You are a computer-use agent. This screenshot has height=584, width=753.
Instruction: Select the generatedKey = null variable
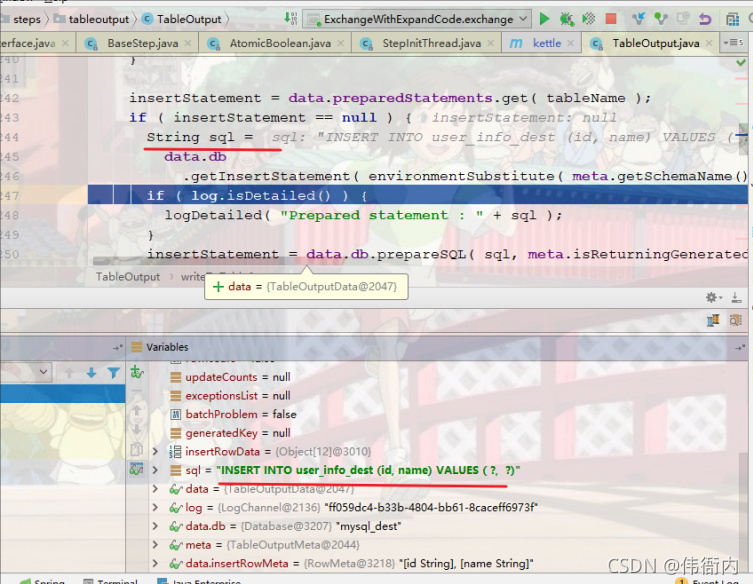(x=231, y=433)
